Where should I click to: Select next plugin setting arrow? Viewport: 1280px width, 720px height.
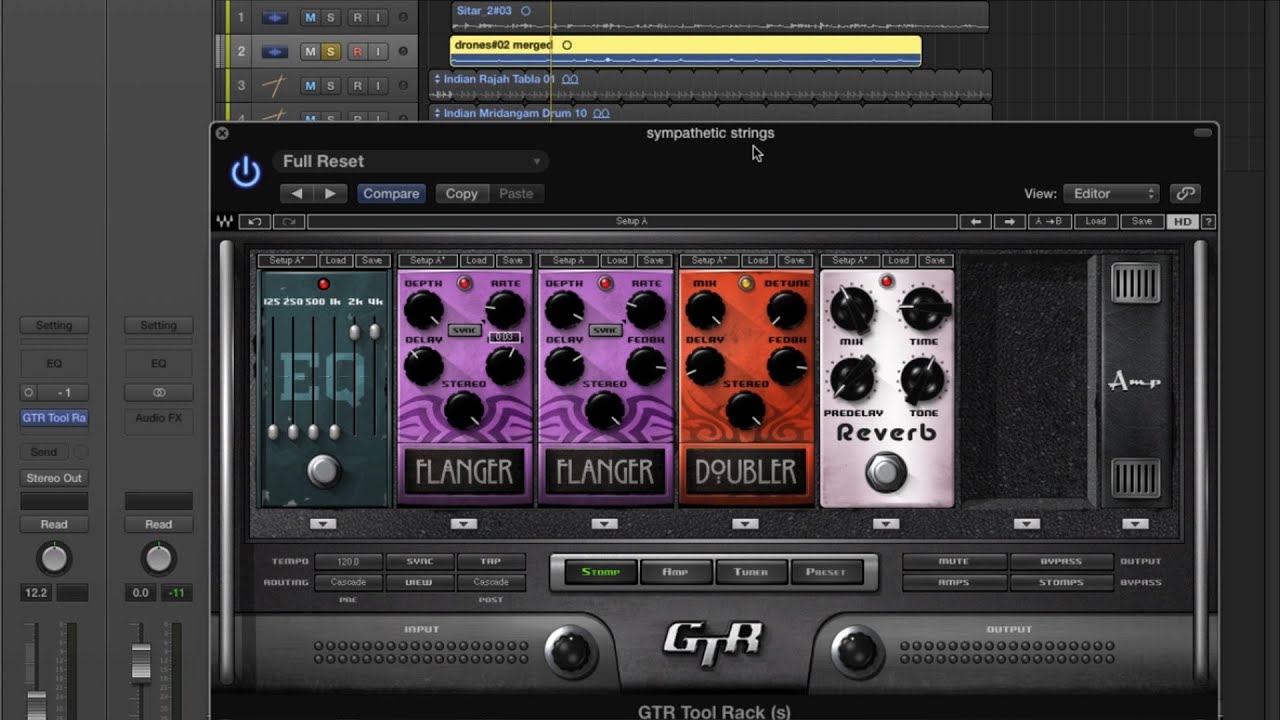[x=331, y=194]
